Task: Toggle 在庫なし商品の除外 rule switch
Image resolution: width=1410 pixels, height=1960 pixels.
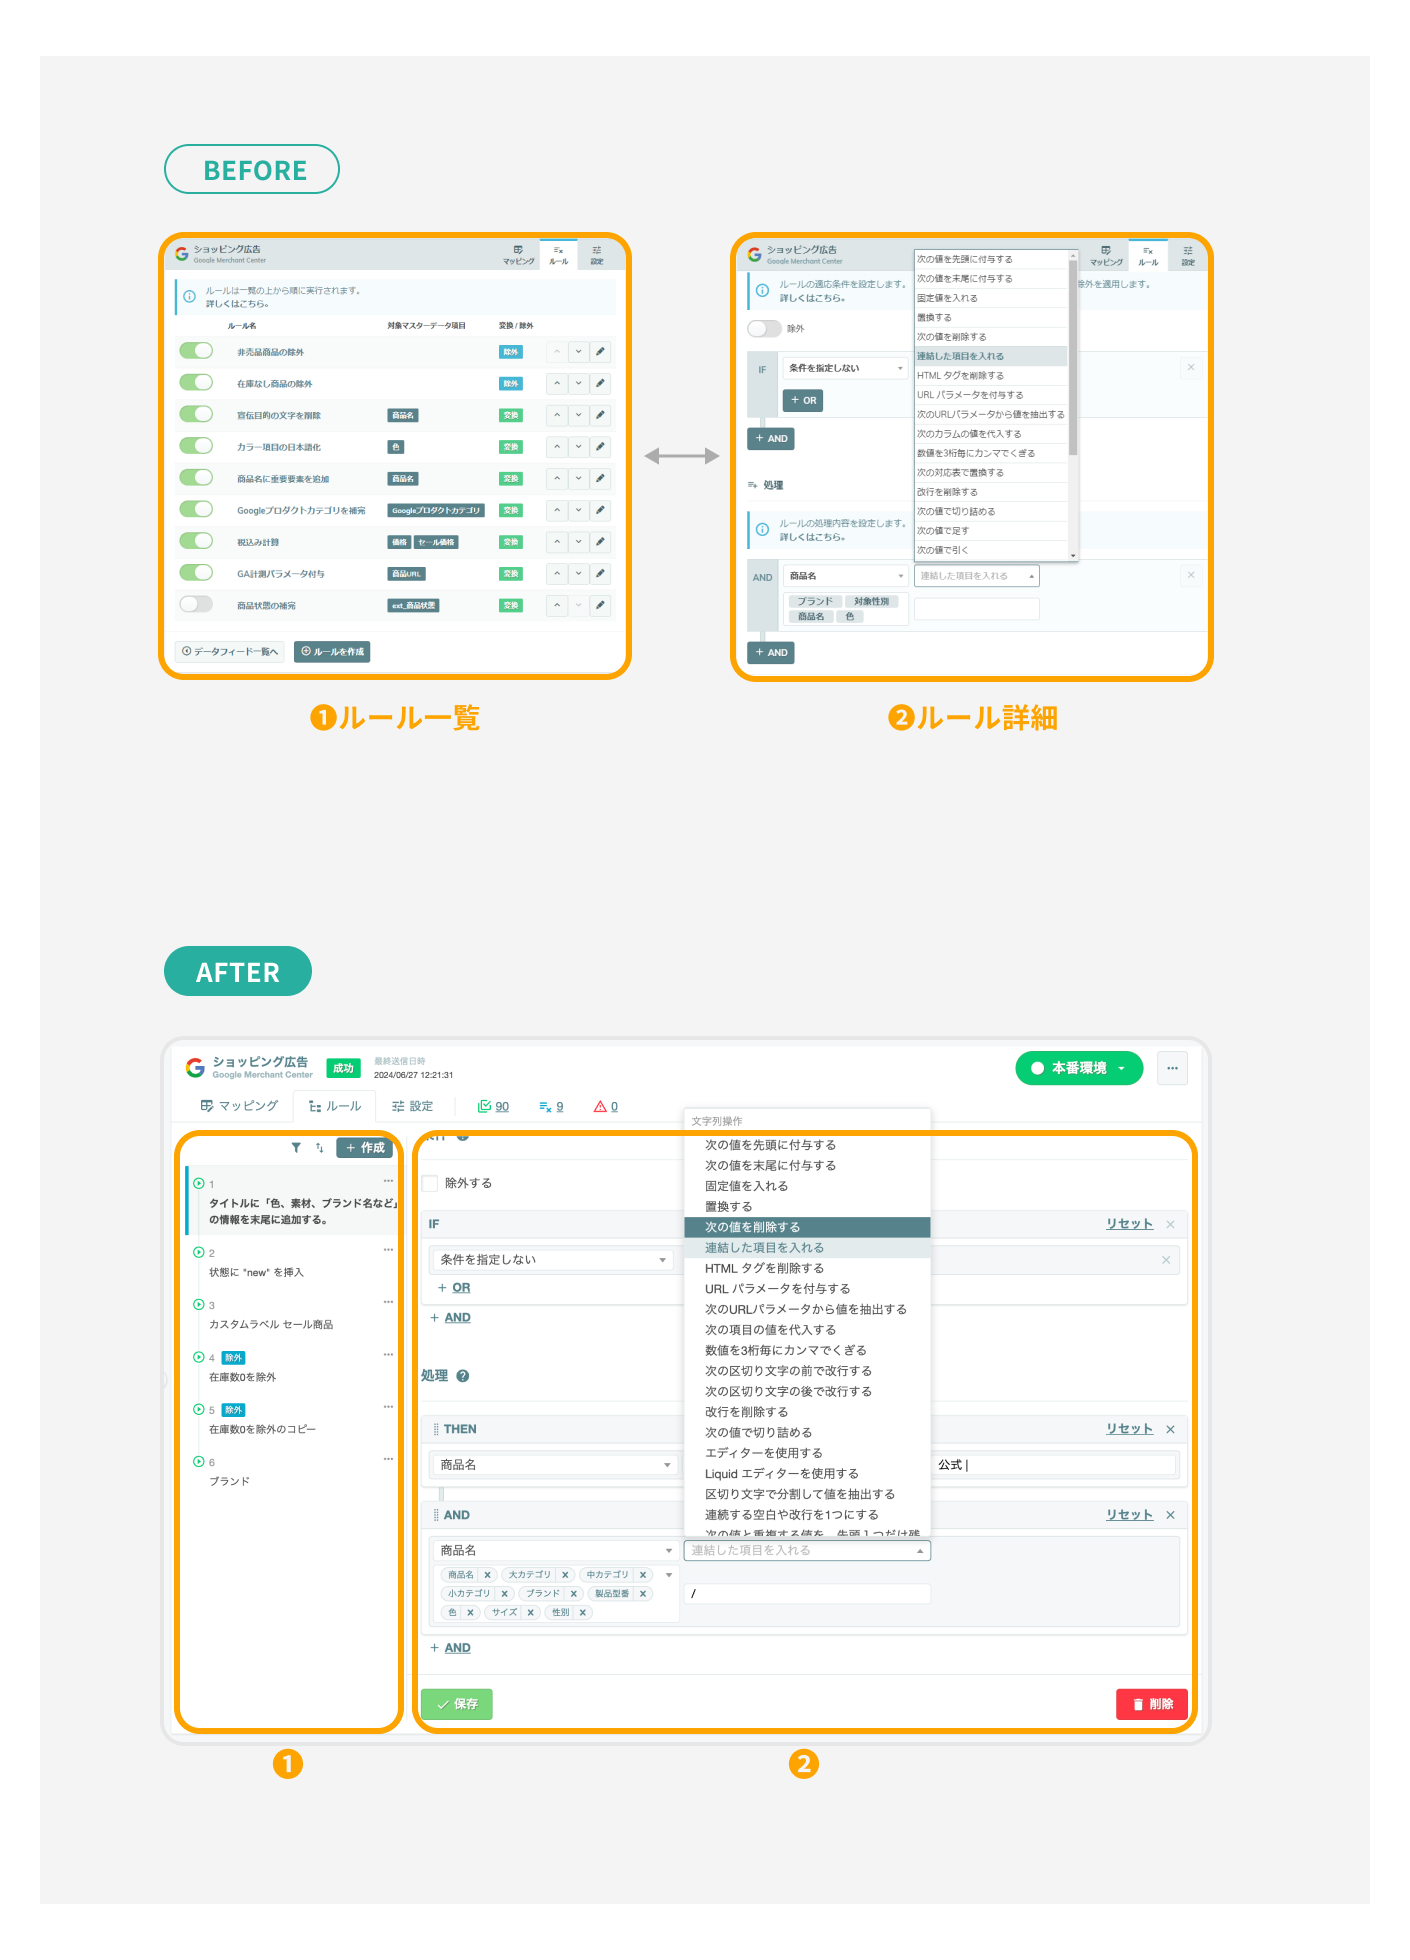Action: tap(196, 383)
